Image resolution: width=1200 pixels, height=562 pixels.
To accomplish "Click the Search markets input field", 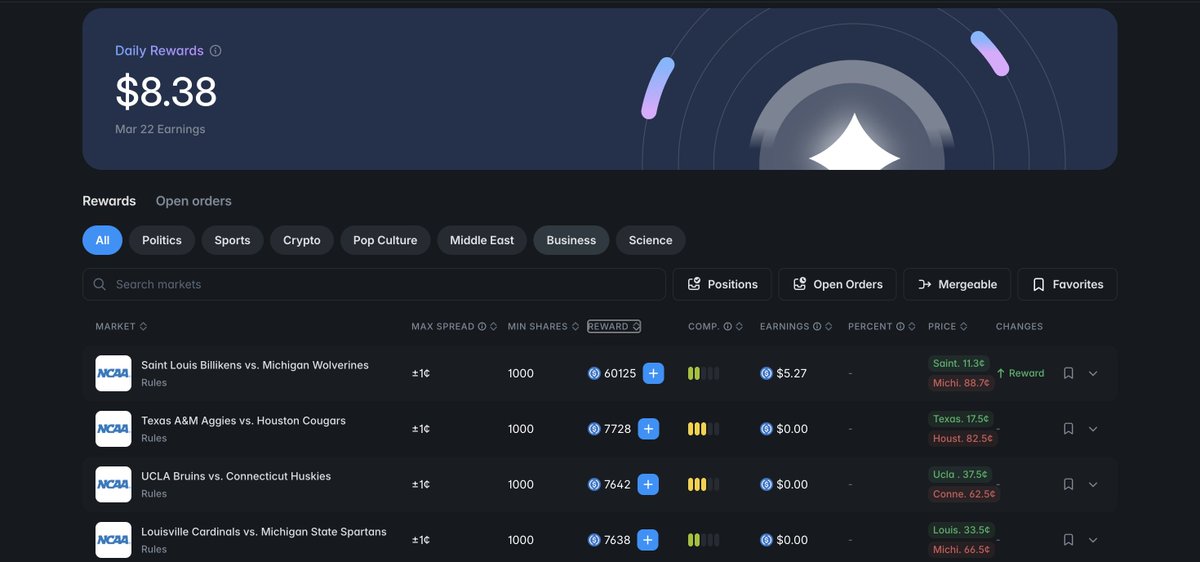I will [374, 284].
